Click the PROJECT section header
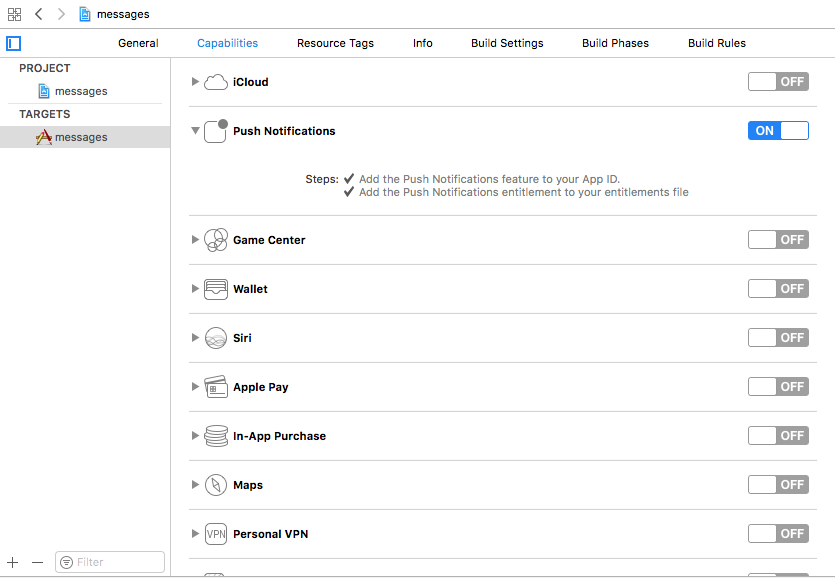Viewport: 835px width, 578px height. (45, 68)
